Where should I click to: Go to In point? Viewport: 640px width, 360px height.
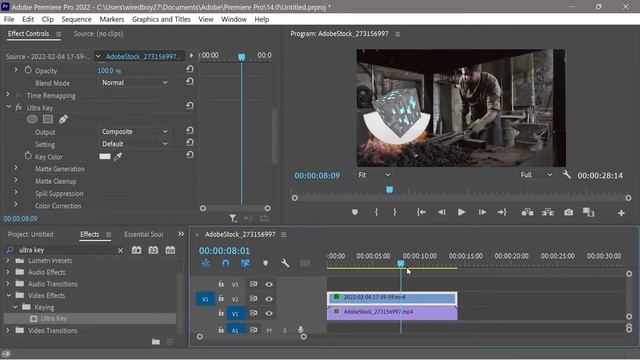click(x=421, y=212)
